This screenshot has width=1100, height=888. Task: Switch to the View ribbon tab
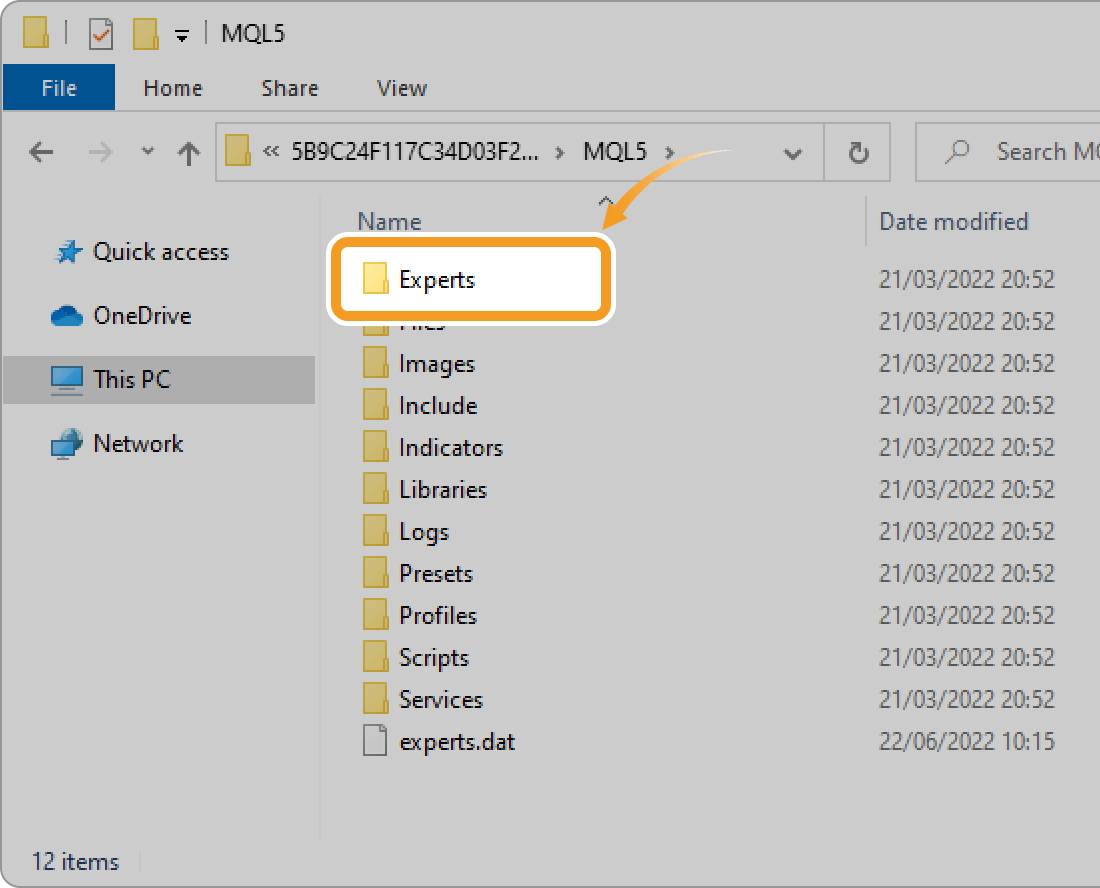[x=402, y=88]
